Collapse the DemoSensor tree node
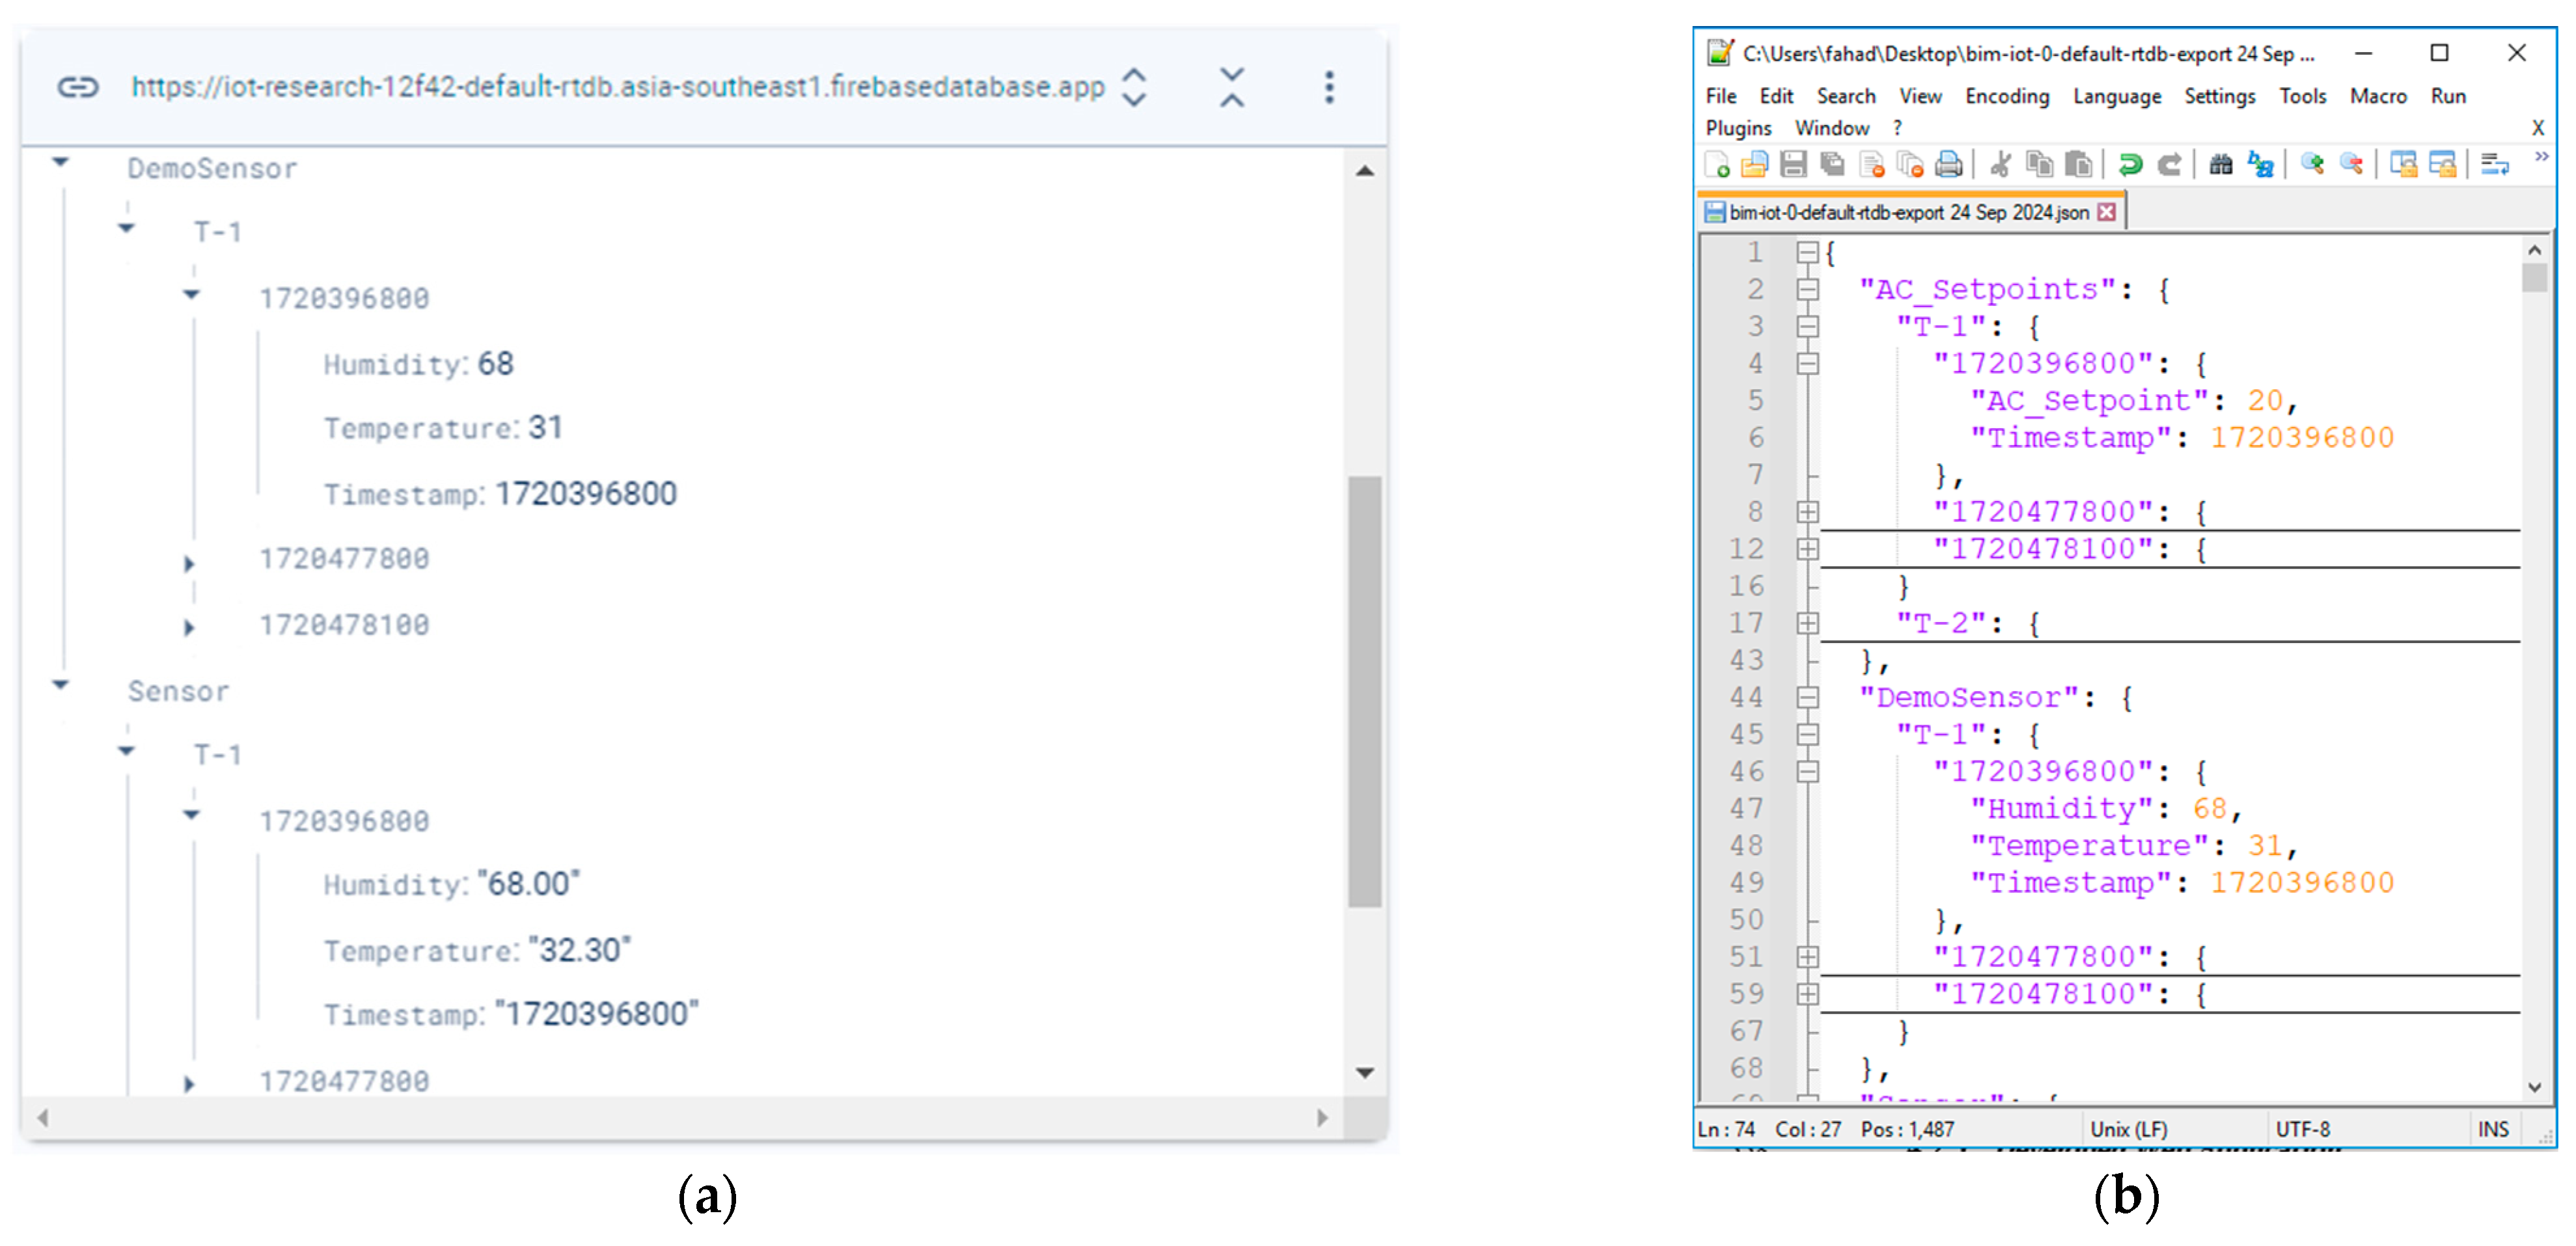The width and height of the screenshot is (2576, 1246). [61, 162]
